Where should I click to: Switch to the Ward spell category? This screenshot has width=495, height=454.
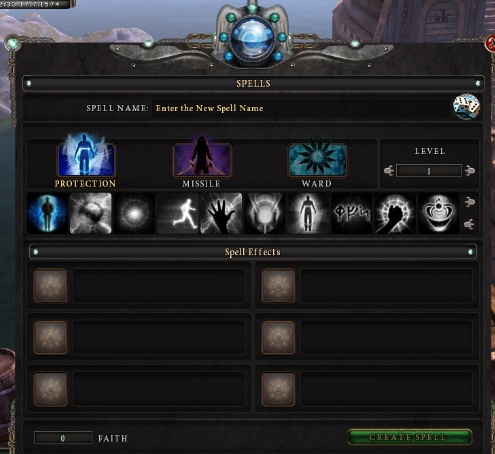tap(317, 162)
